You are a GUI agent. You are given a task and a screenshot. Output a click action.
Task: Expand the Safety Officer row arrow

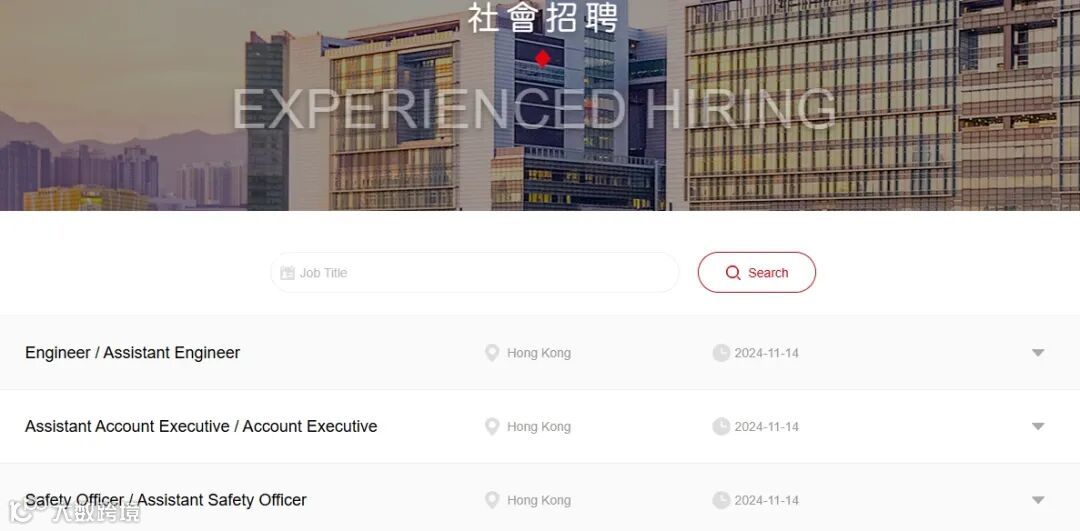point(1038,500)
